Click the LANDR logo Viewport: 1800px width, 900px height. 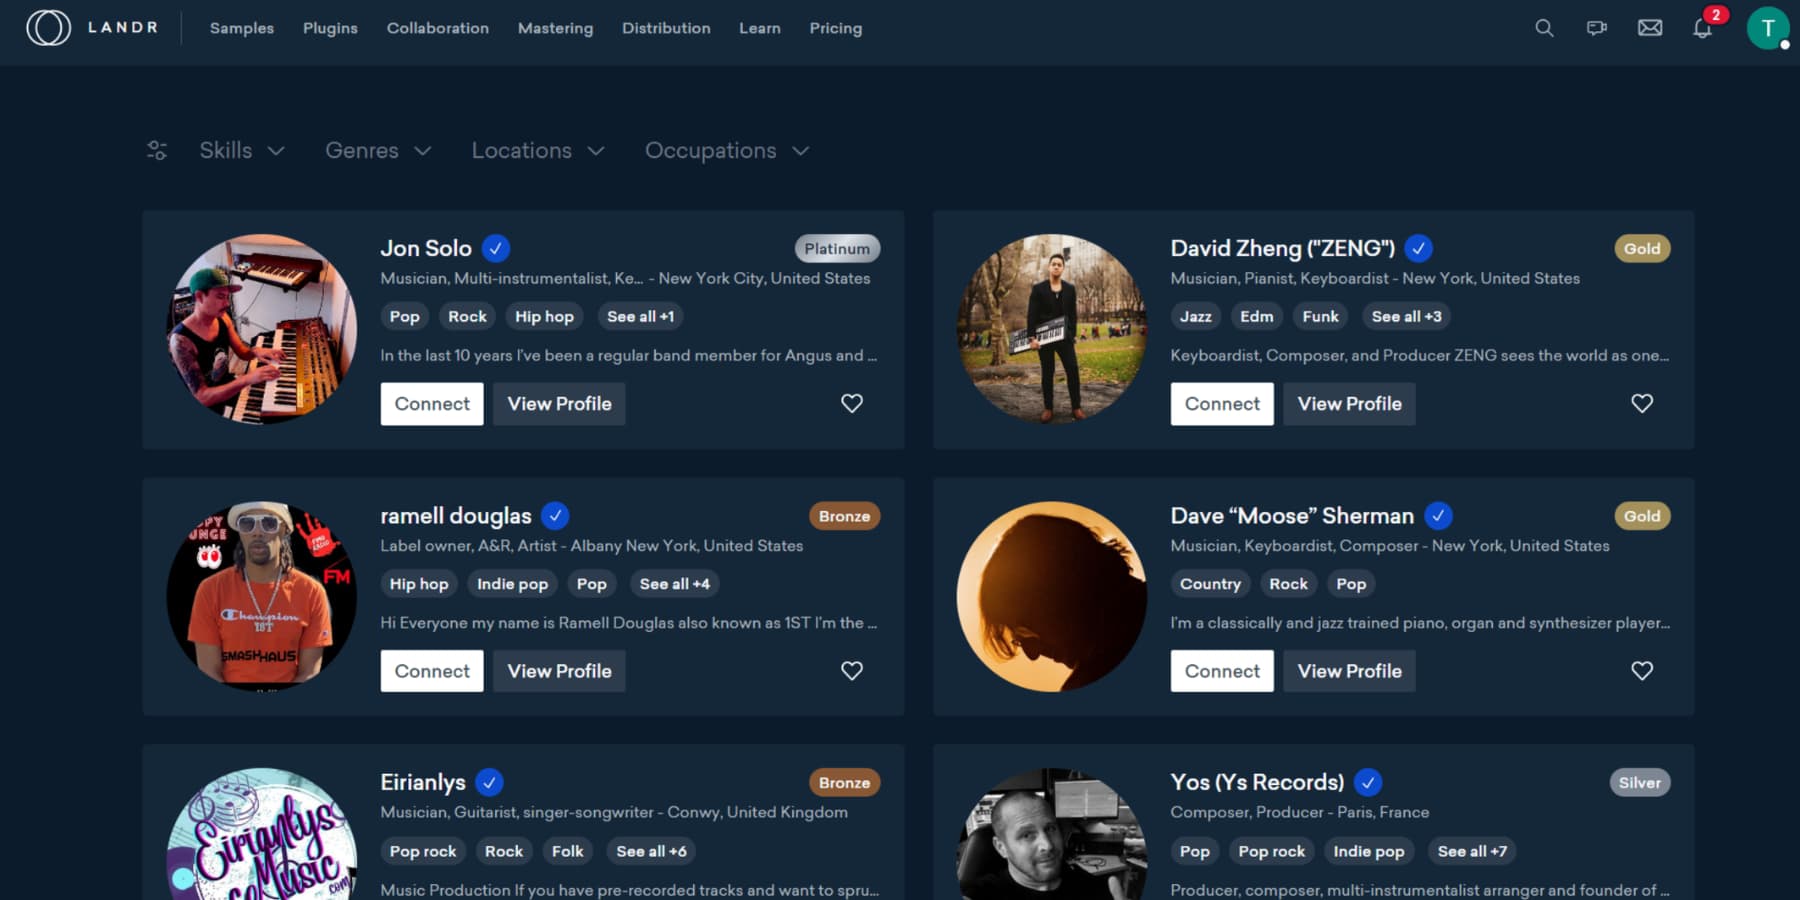(x=90, y=28)
